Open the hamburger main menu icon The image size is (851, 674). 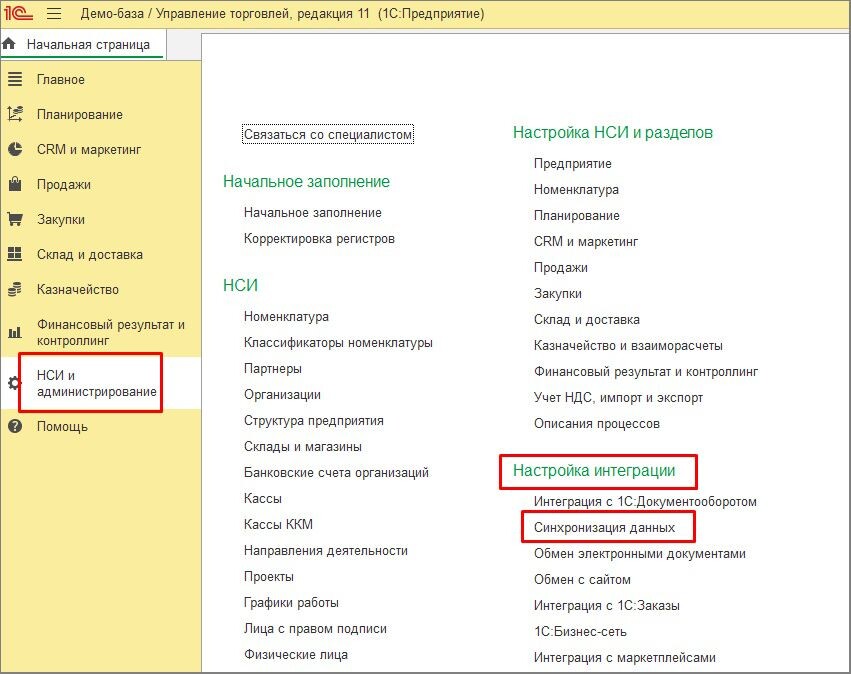[54, 13]
